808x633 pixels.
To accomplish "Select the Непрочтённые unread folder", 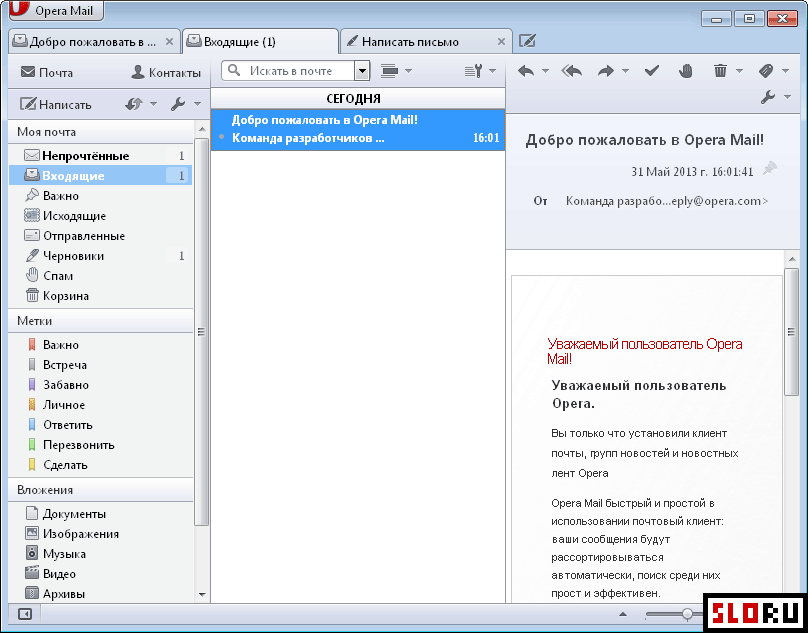I will tap(100, 156).
